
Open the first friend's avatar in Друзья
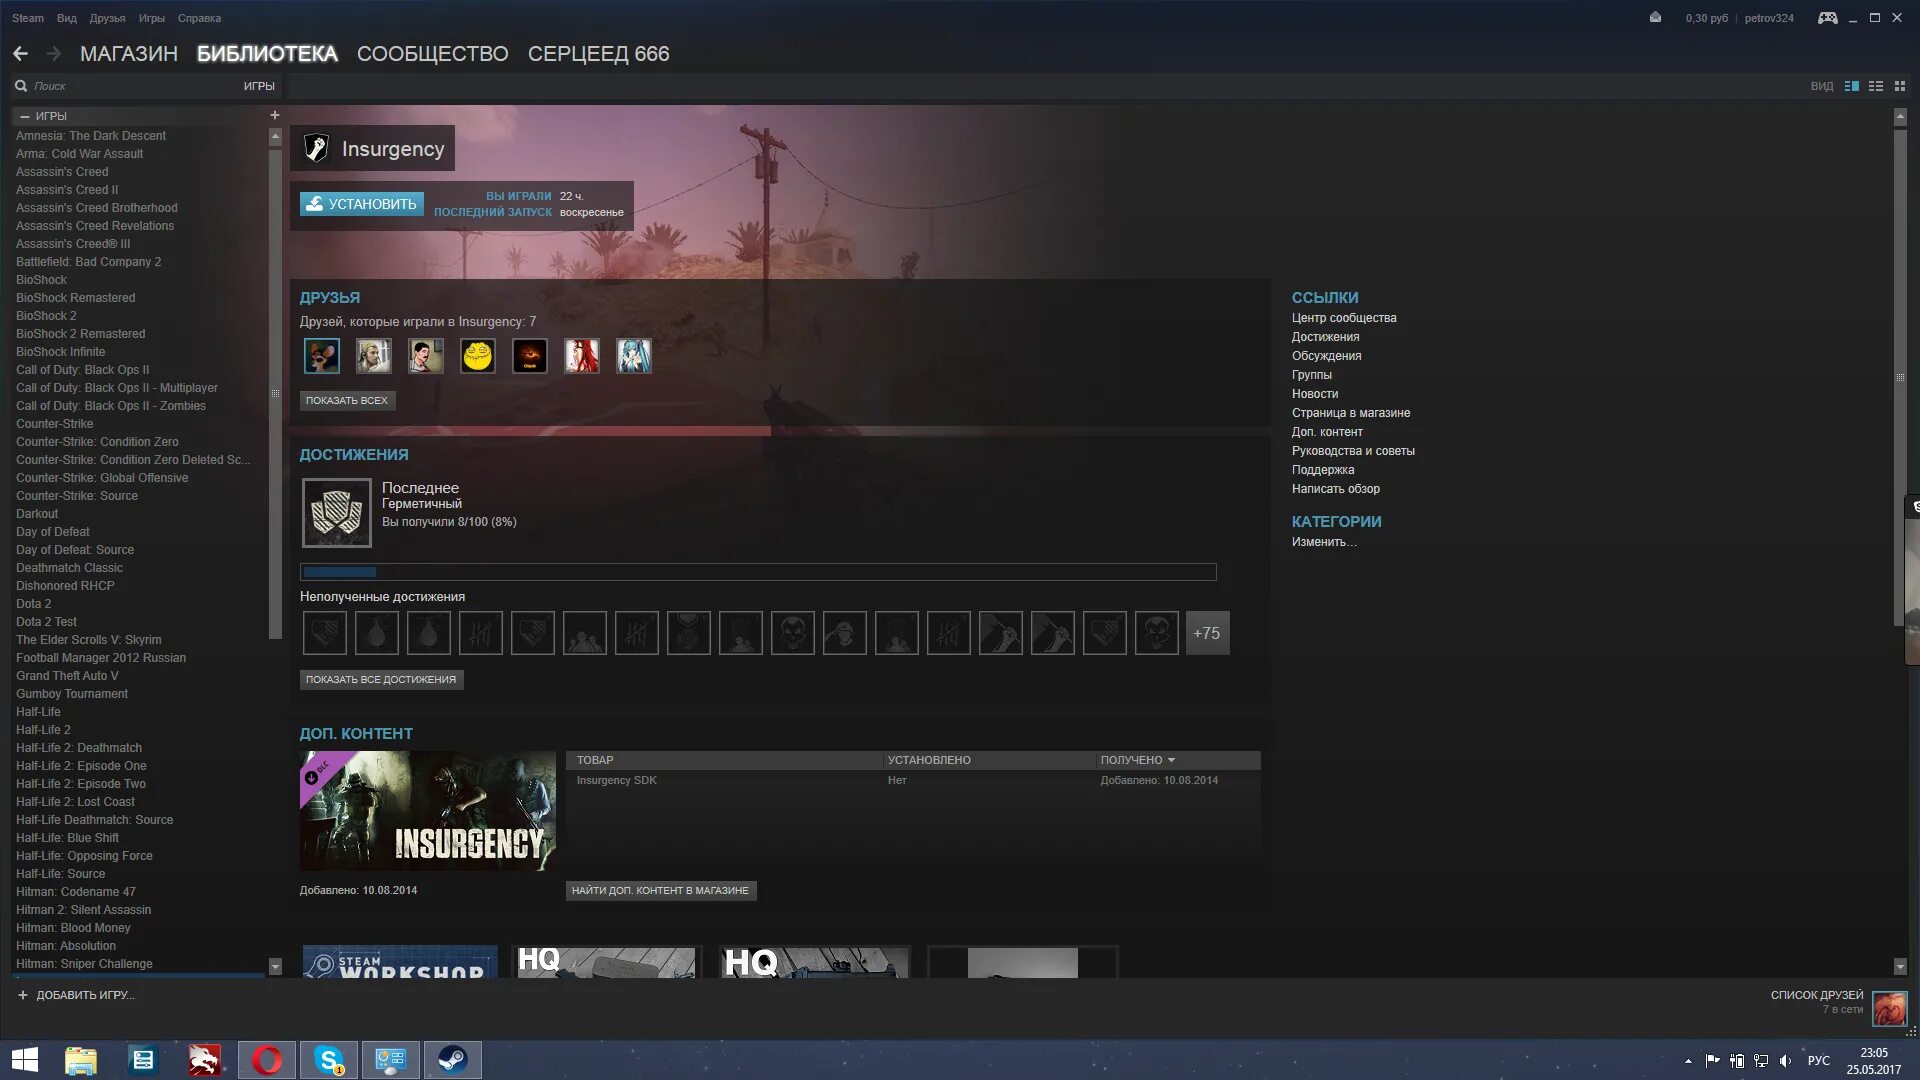[x=322, y=356]
